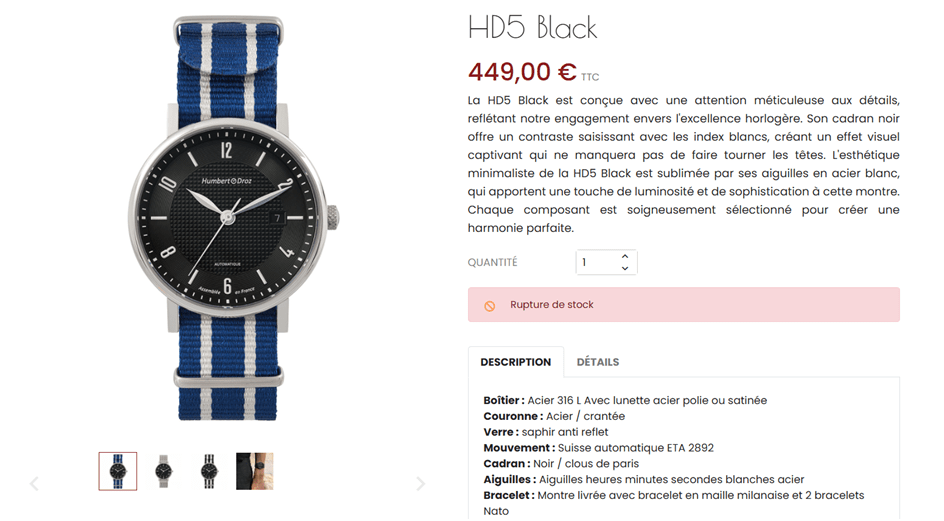Click the Mouvement specification line
The image size is (944, 521).
pos(598,448)
